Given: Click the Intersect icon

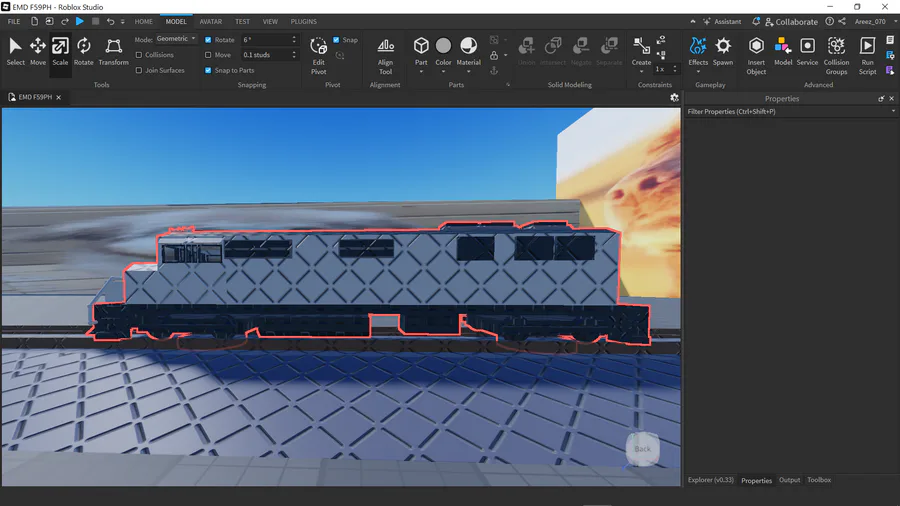Looking at the screenshot, I should pos(553,52).
